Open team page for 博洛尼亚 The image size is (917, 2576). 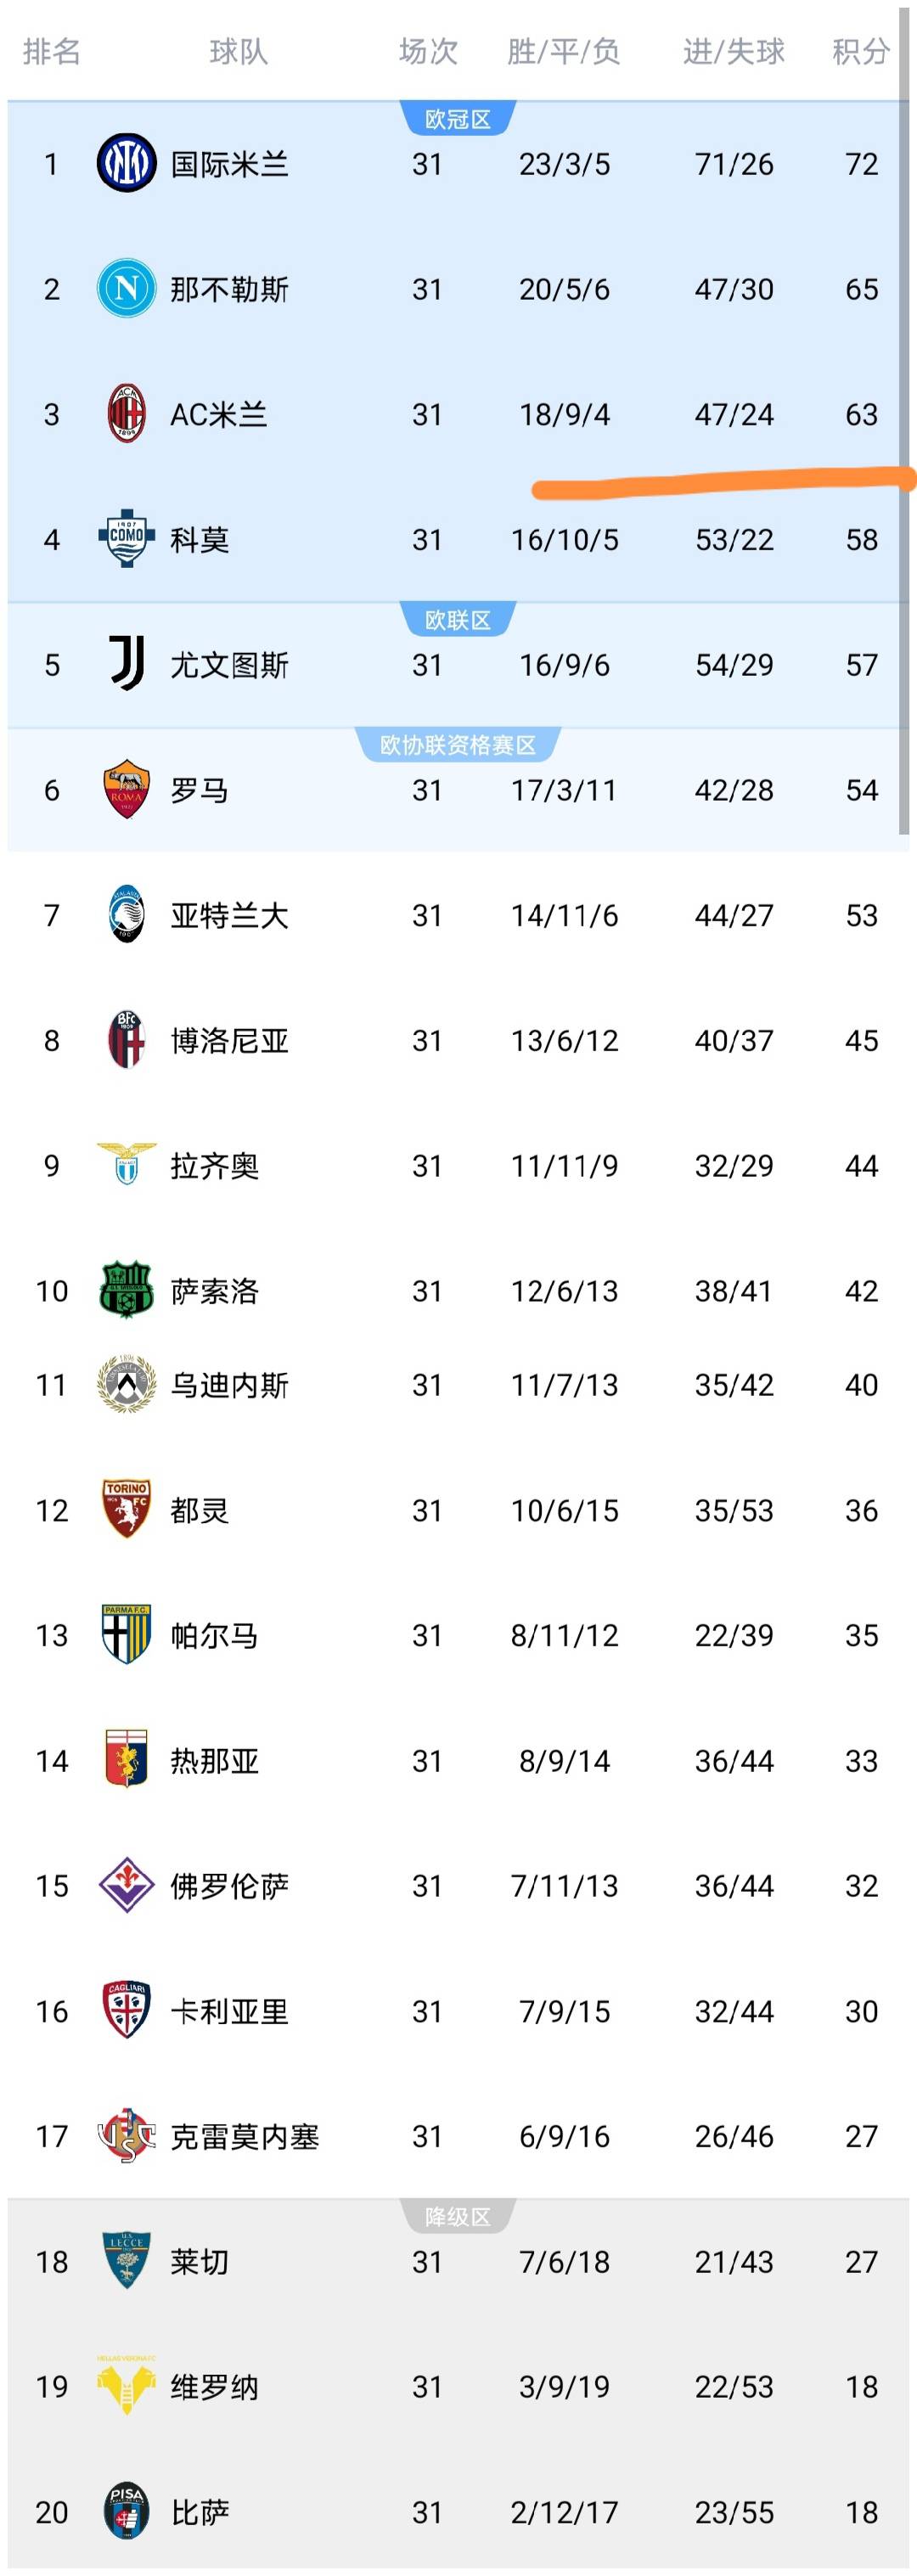coord(229,1041)
